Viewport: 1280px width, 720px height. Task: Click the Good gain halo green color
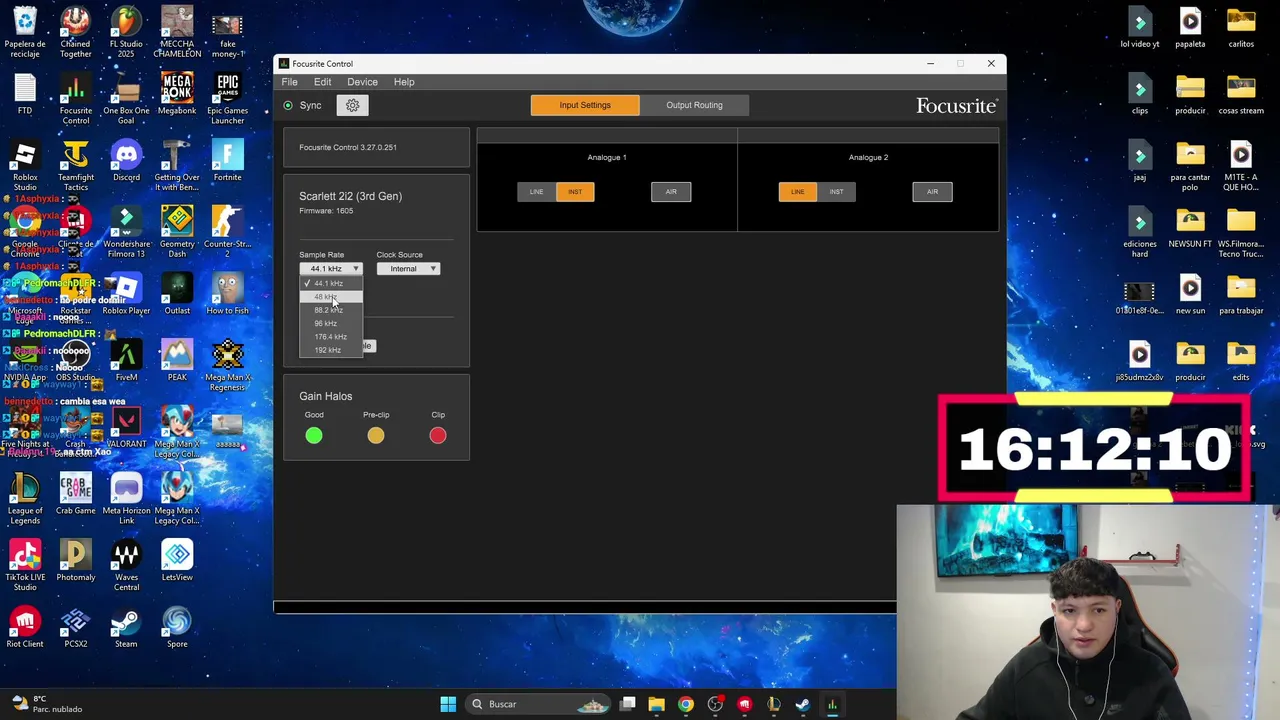click(314, 435)
